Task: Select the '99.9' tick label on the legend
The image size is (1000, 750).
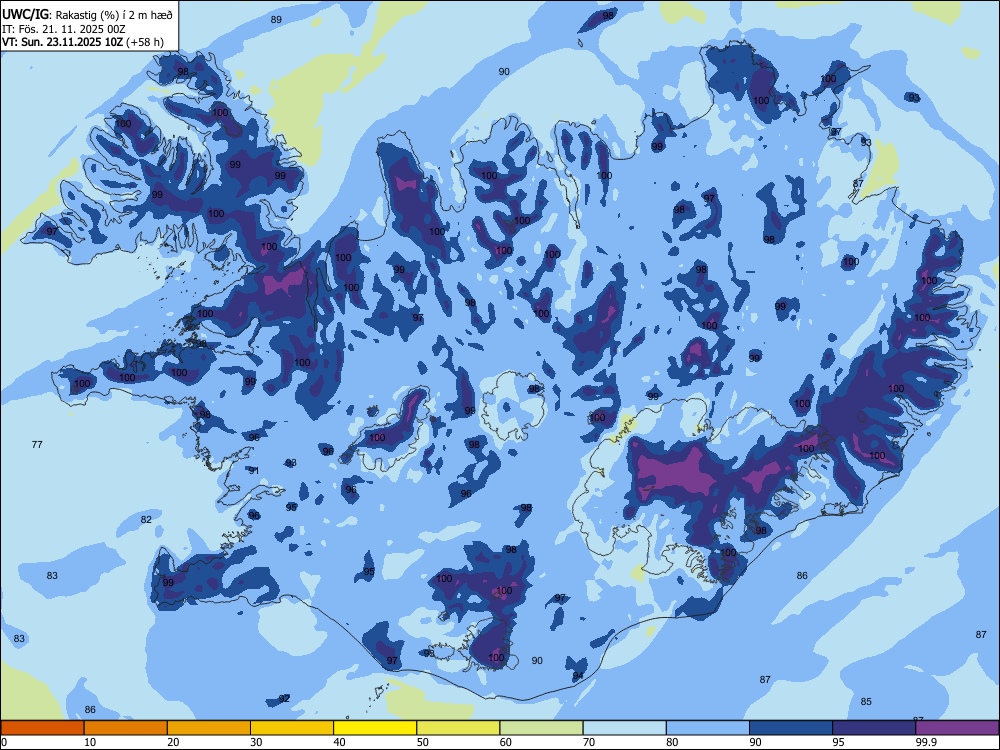Action: [925, 742]
